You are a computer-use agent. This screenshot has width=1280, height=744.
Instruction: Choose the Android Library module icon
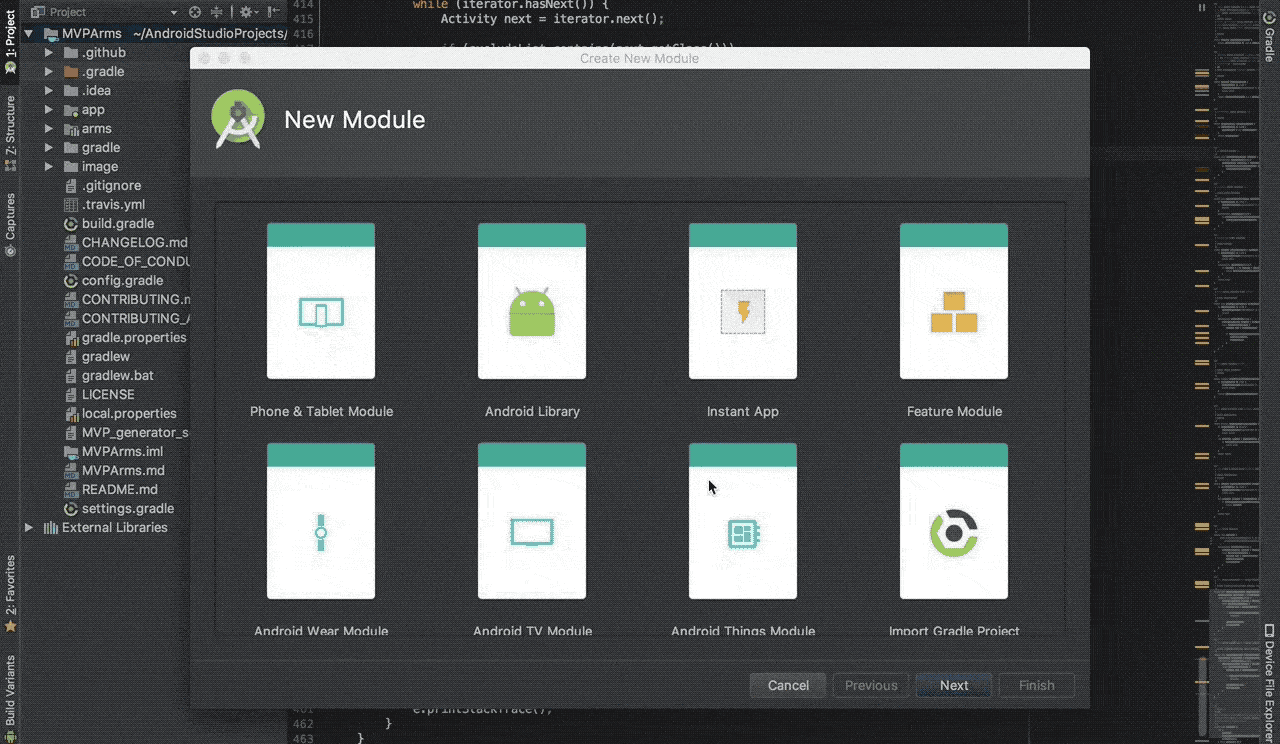532,301
